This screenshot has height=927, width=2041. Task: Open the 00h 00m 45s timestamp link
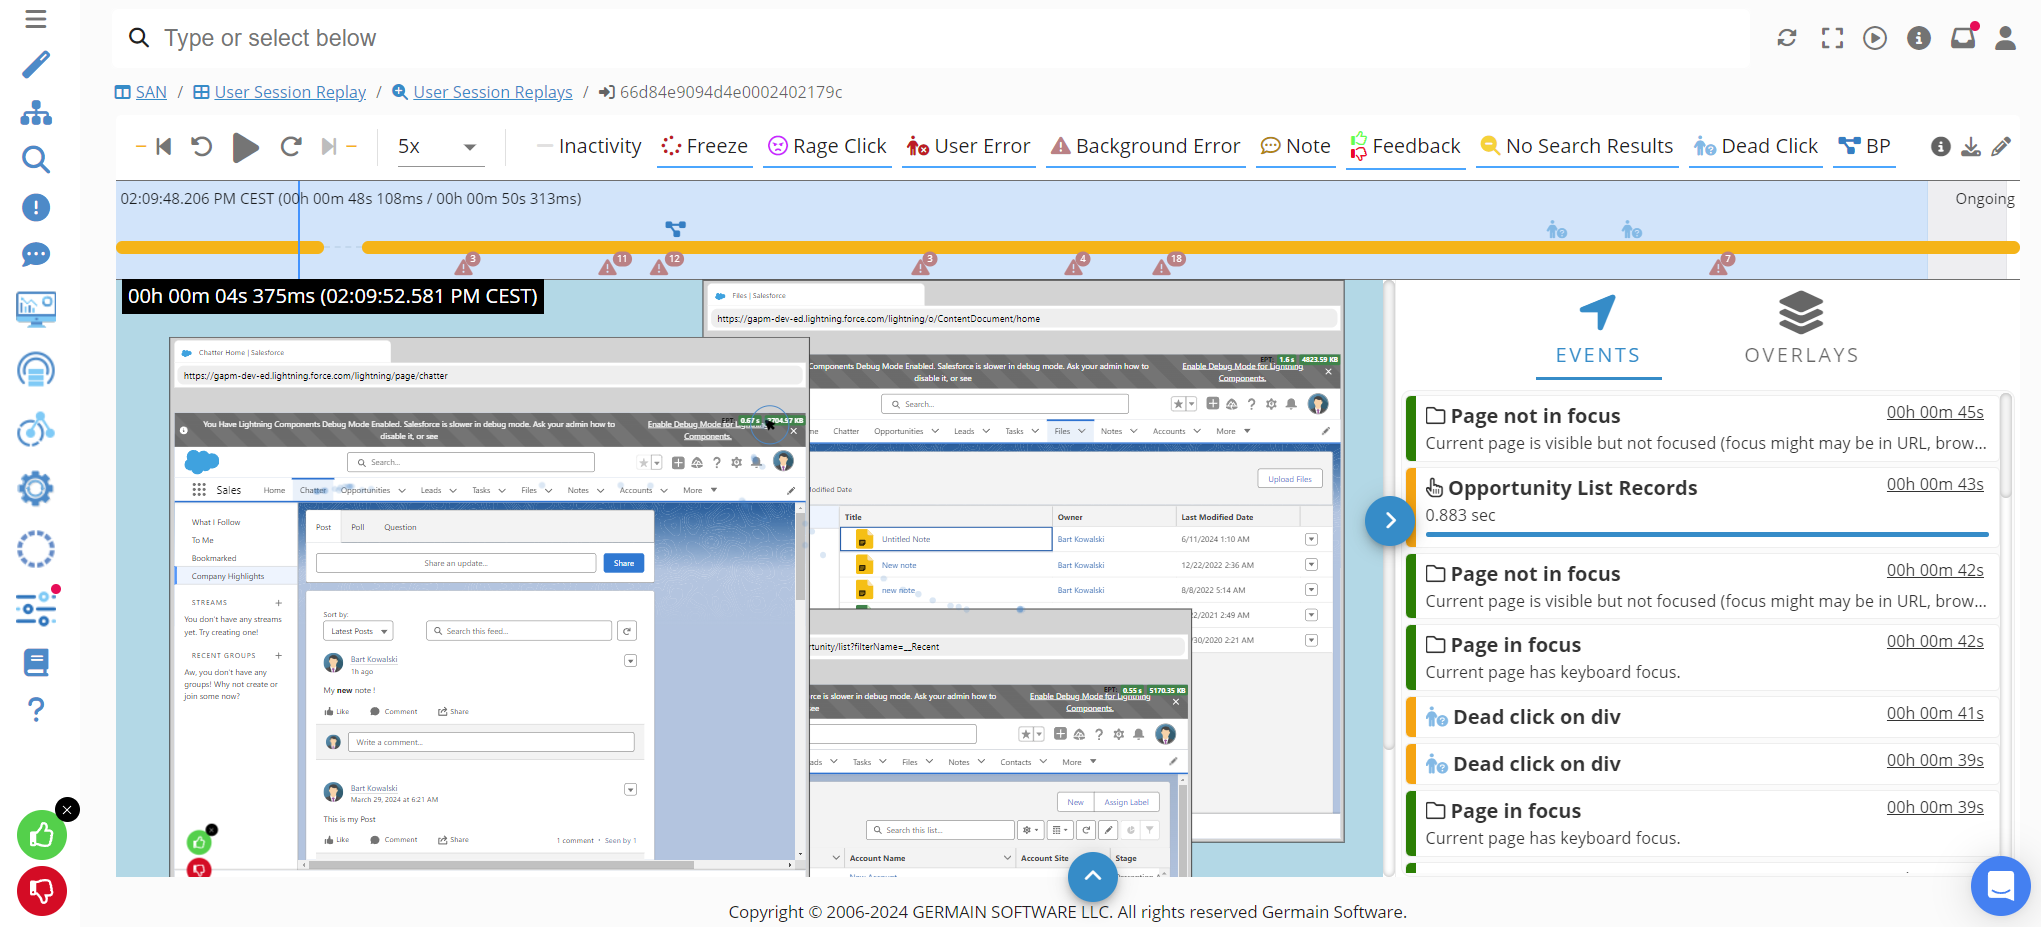coord(1934,411)
